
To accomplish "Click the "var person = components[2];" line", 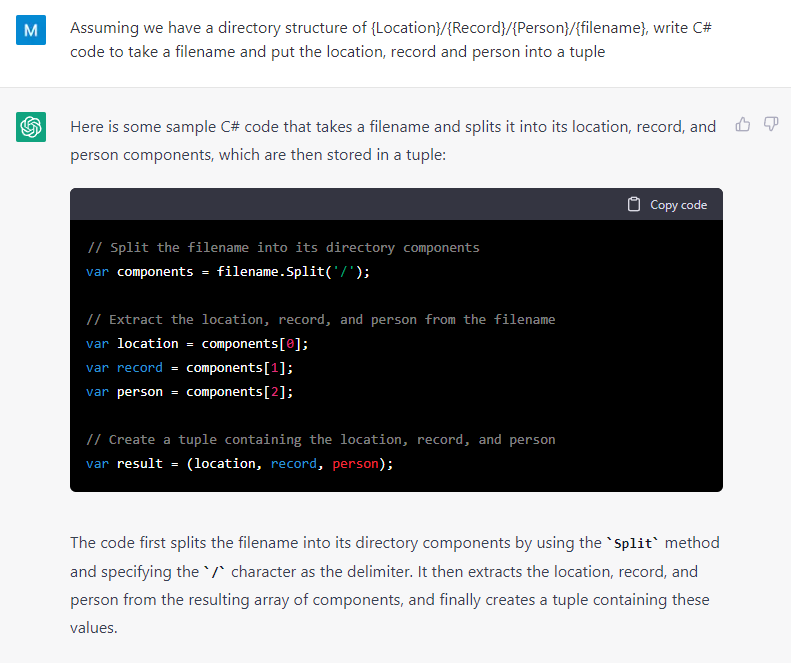I will [x=189, y=391].
